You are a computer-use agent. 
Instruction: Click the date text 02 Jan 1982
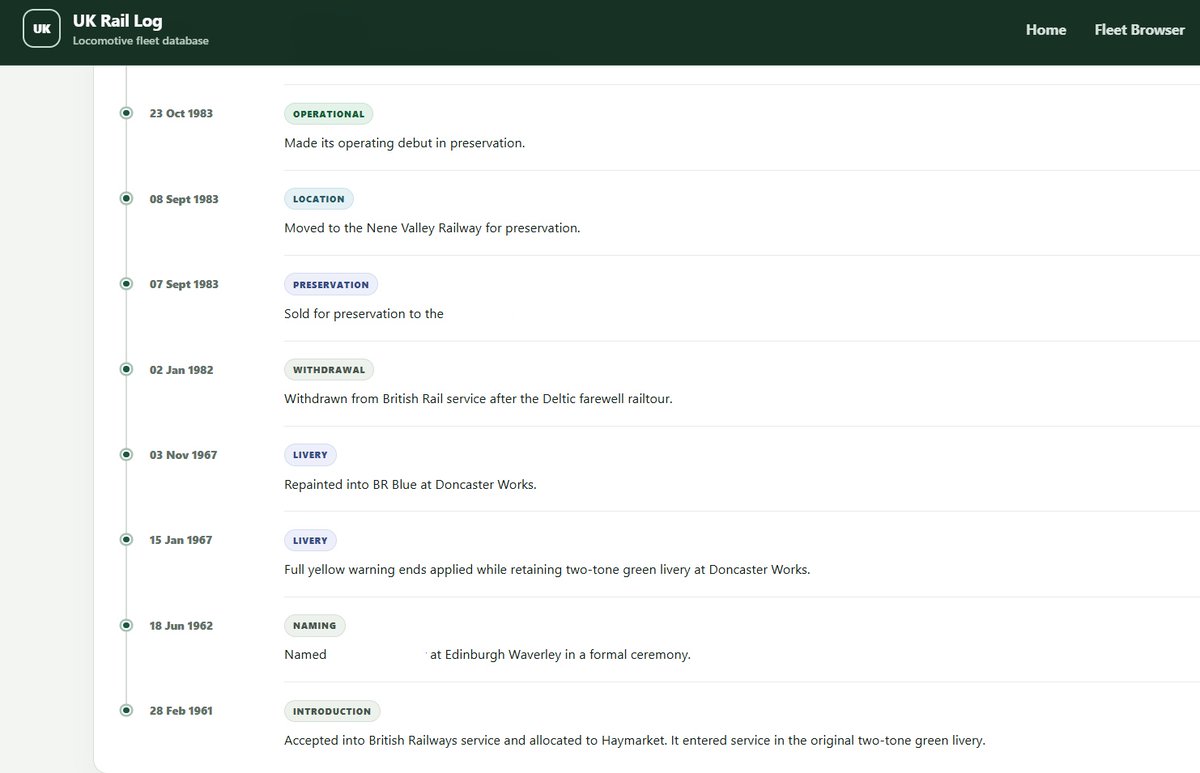click(x=181, y=370)
